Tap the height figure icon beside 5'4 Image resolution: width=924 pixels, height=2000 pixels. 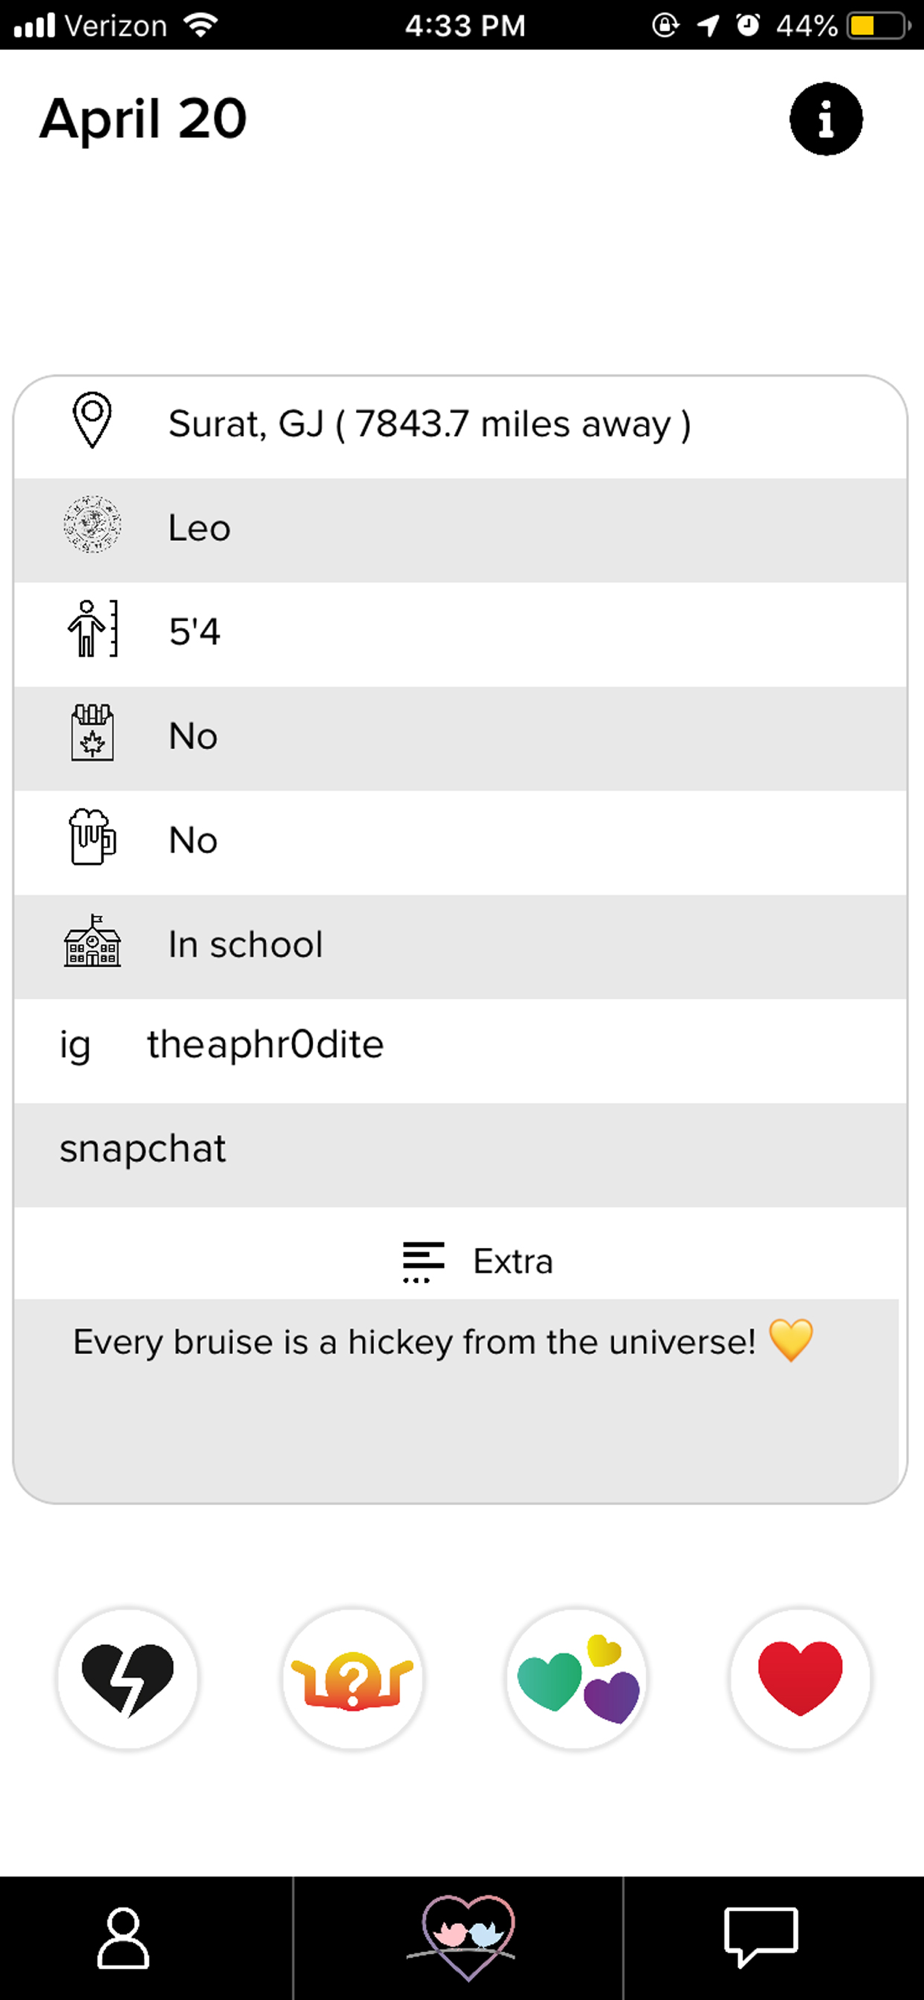coord(92,629)
